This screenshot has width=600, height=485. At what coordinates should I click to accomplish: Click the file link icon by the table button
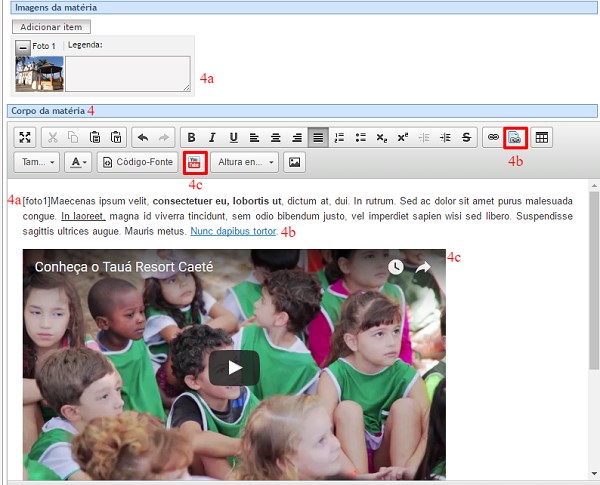pyautogui.click(x=515, y=138)
